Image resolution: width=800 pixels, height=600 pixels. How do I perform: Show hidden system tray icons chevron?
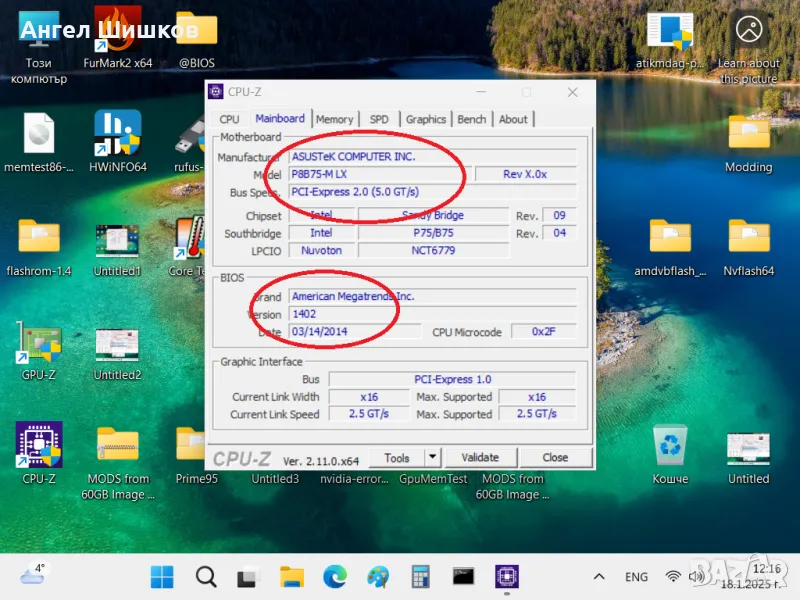coord(599,577)
